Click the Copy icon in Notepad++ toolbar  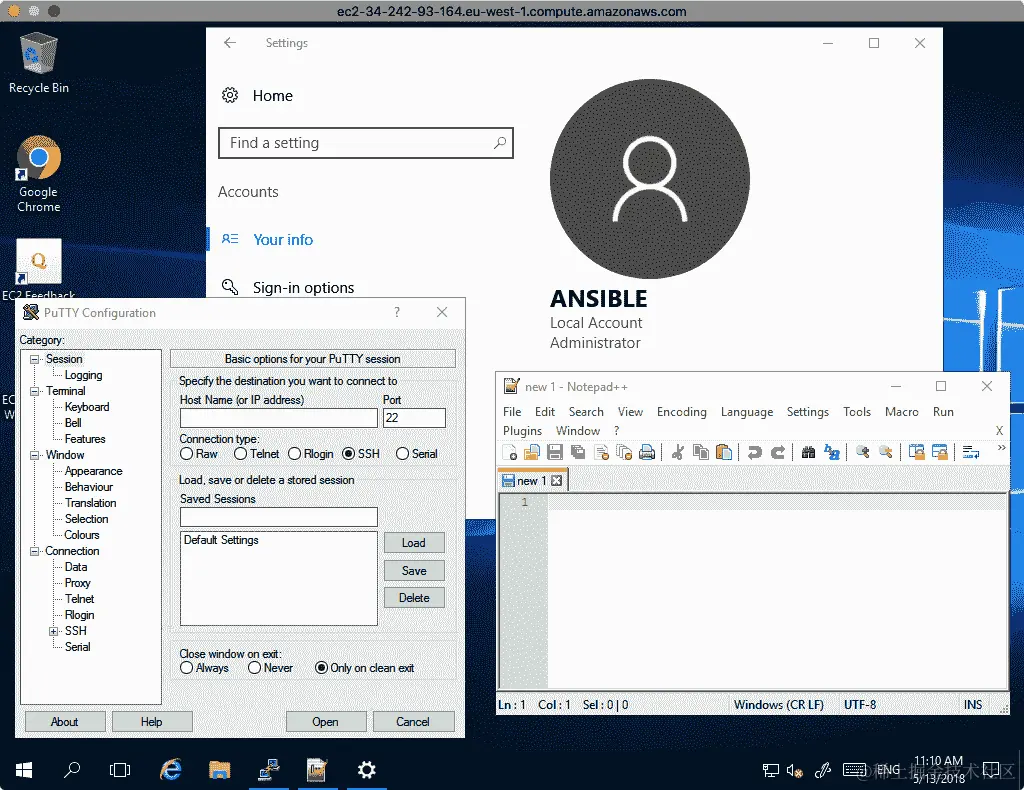pos(701,452)
